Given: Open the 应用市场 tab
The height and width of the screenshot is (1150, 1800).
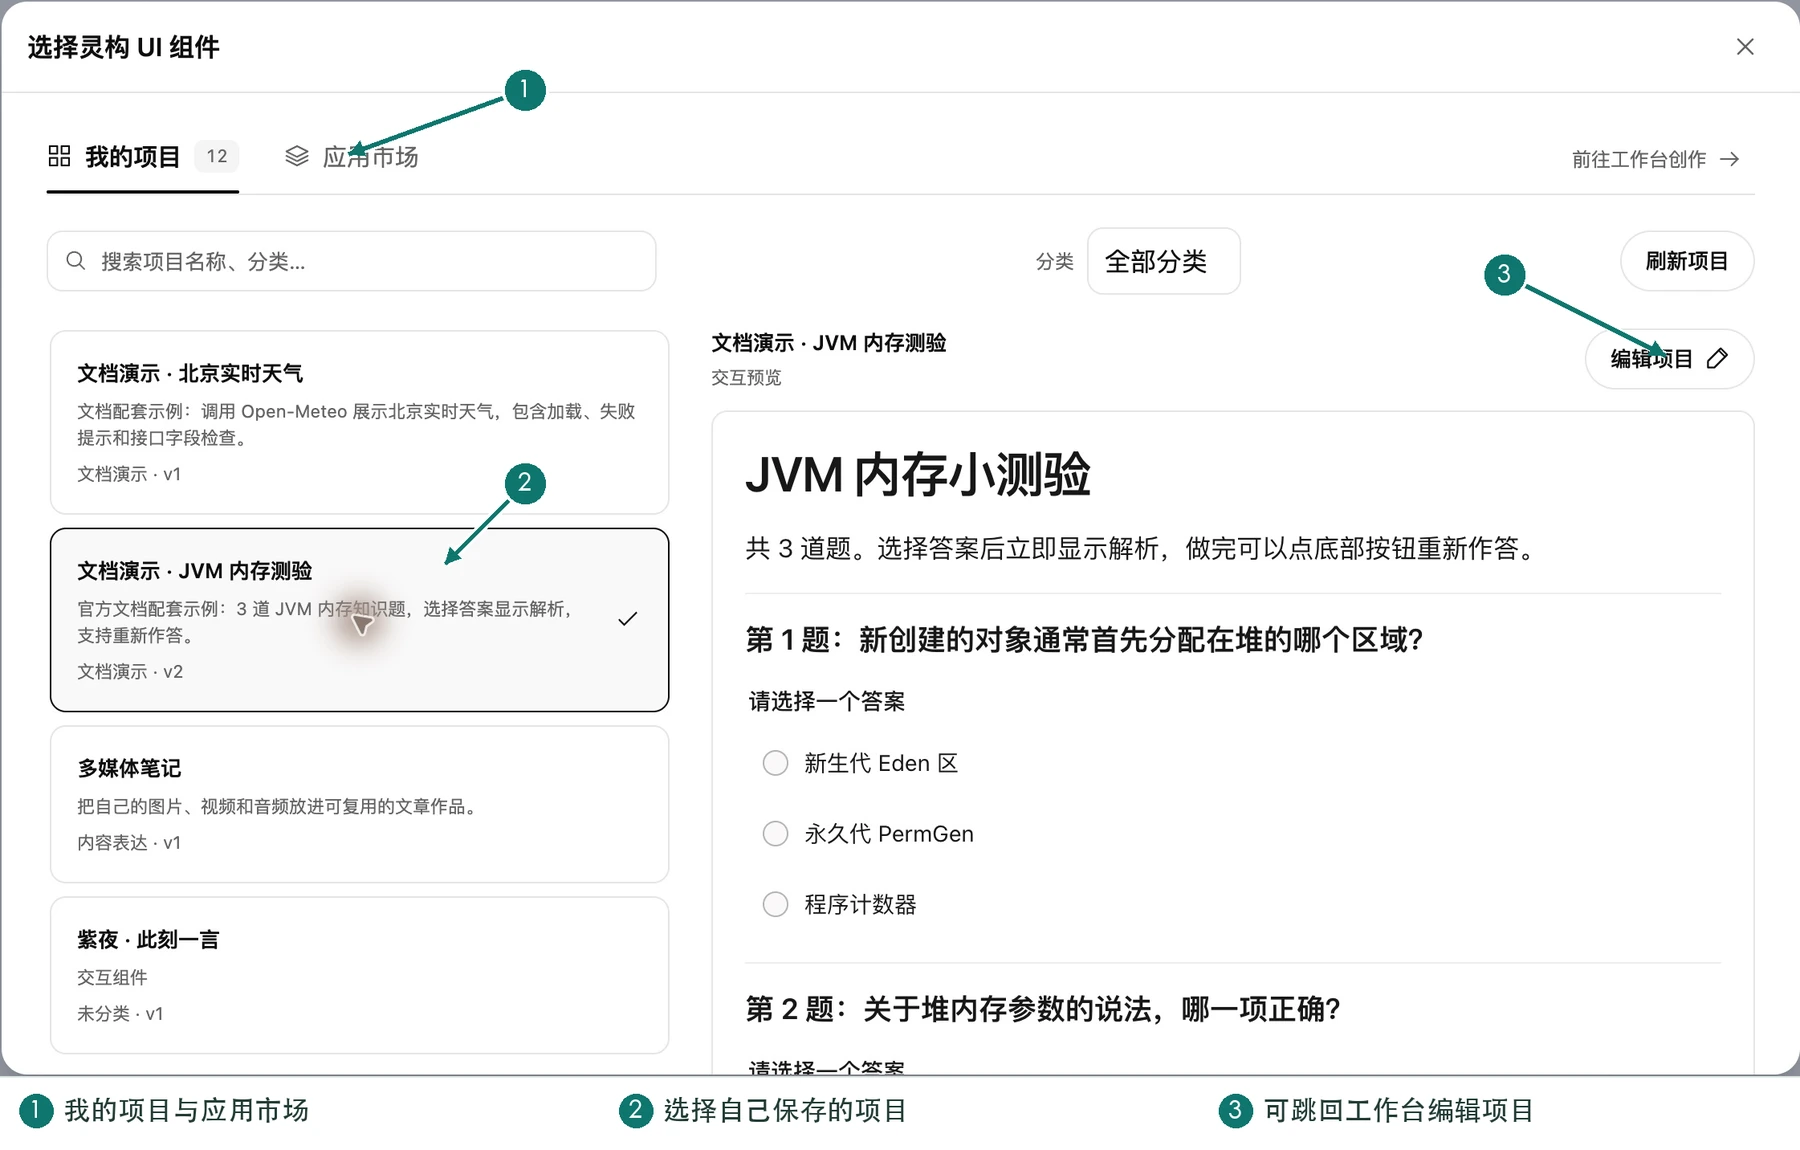Looking at the screenshot, I should pyautogui.click(x=352, y=157).
